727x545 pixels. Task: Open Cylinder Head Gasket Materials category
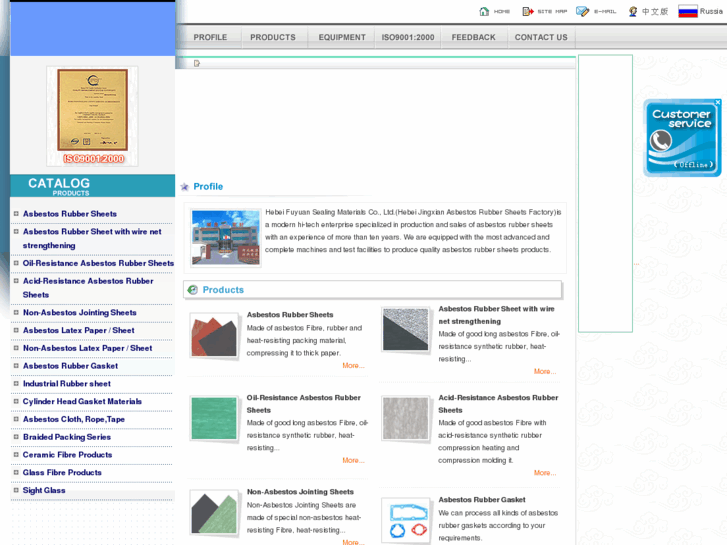83,401
